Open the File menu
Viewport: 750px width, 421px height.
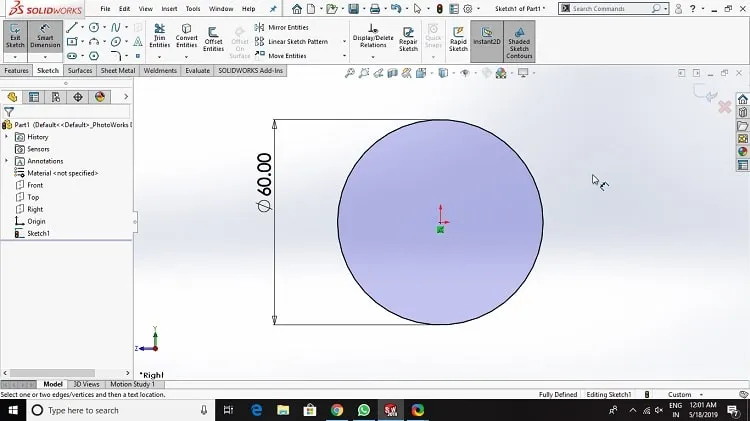coord(105,9)
